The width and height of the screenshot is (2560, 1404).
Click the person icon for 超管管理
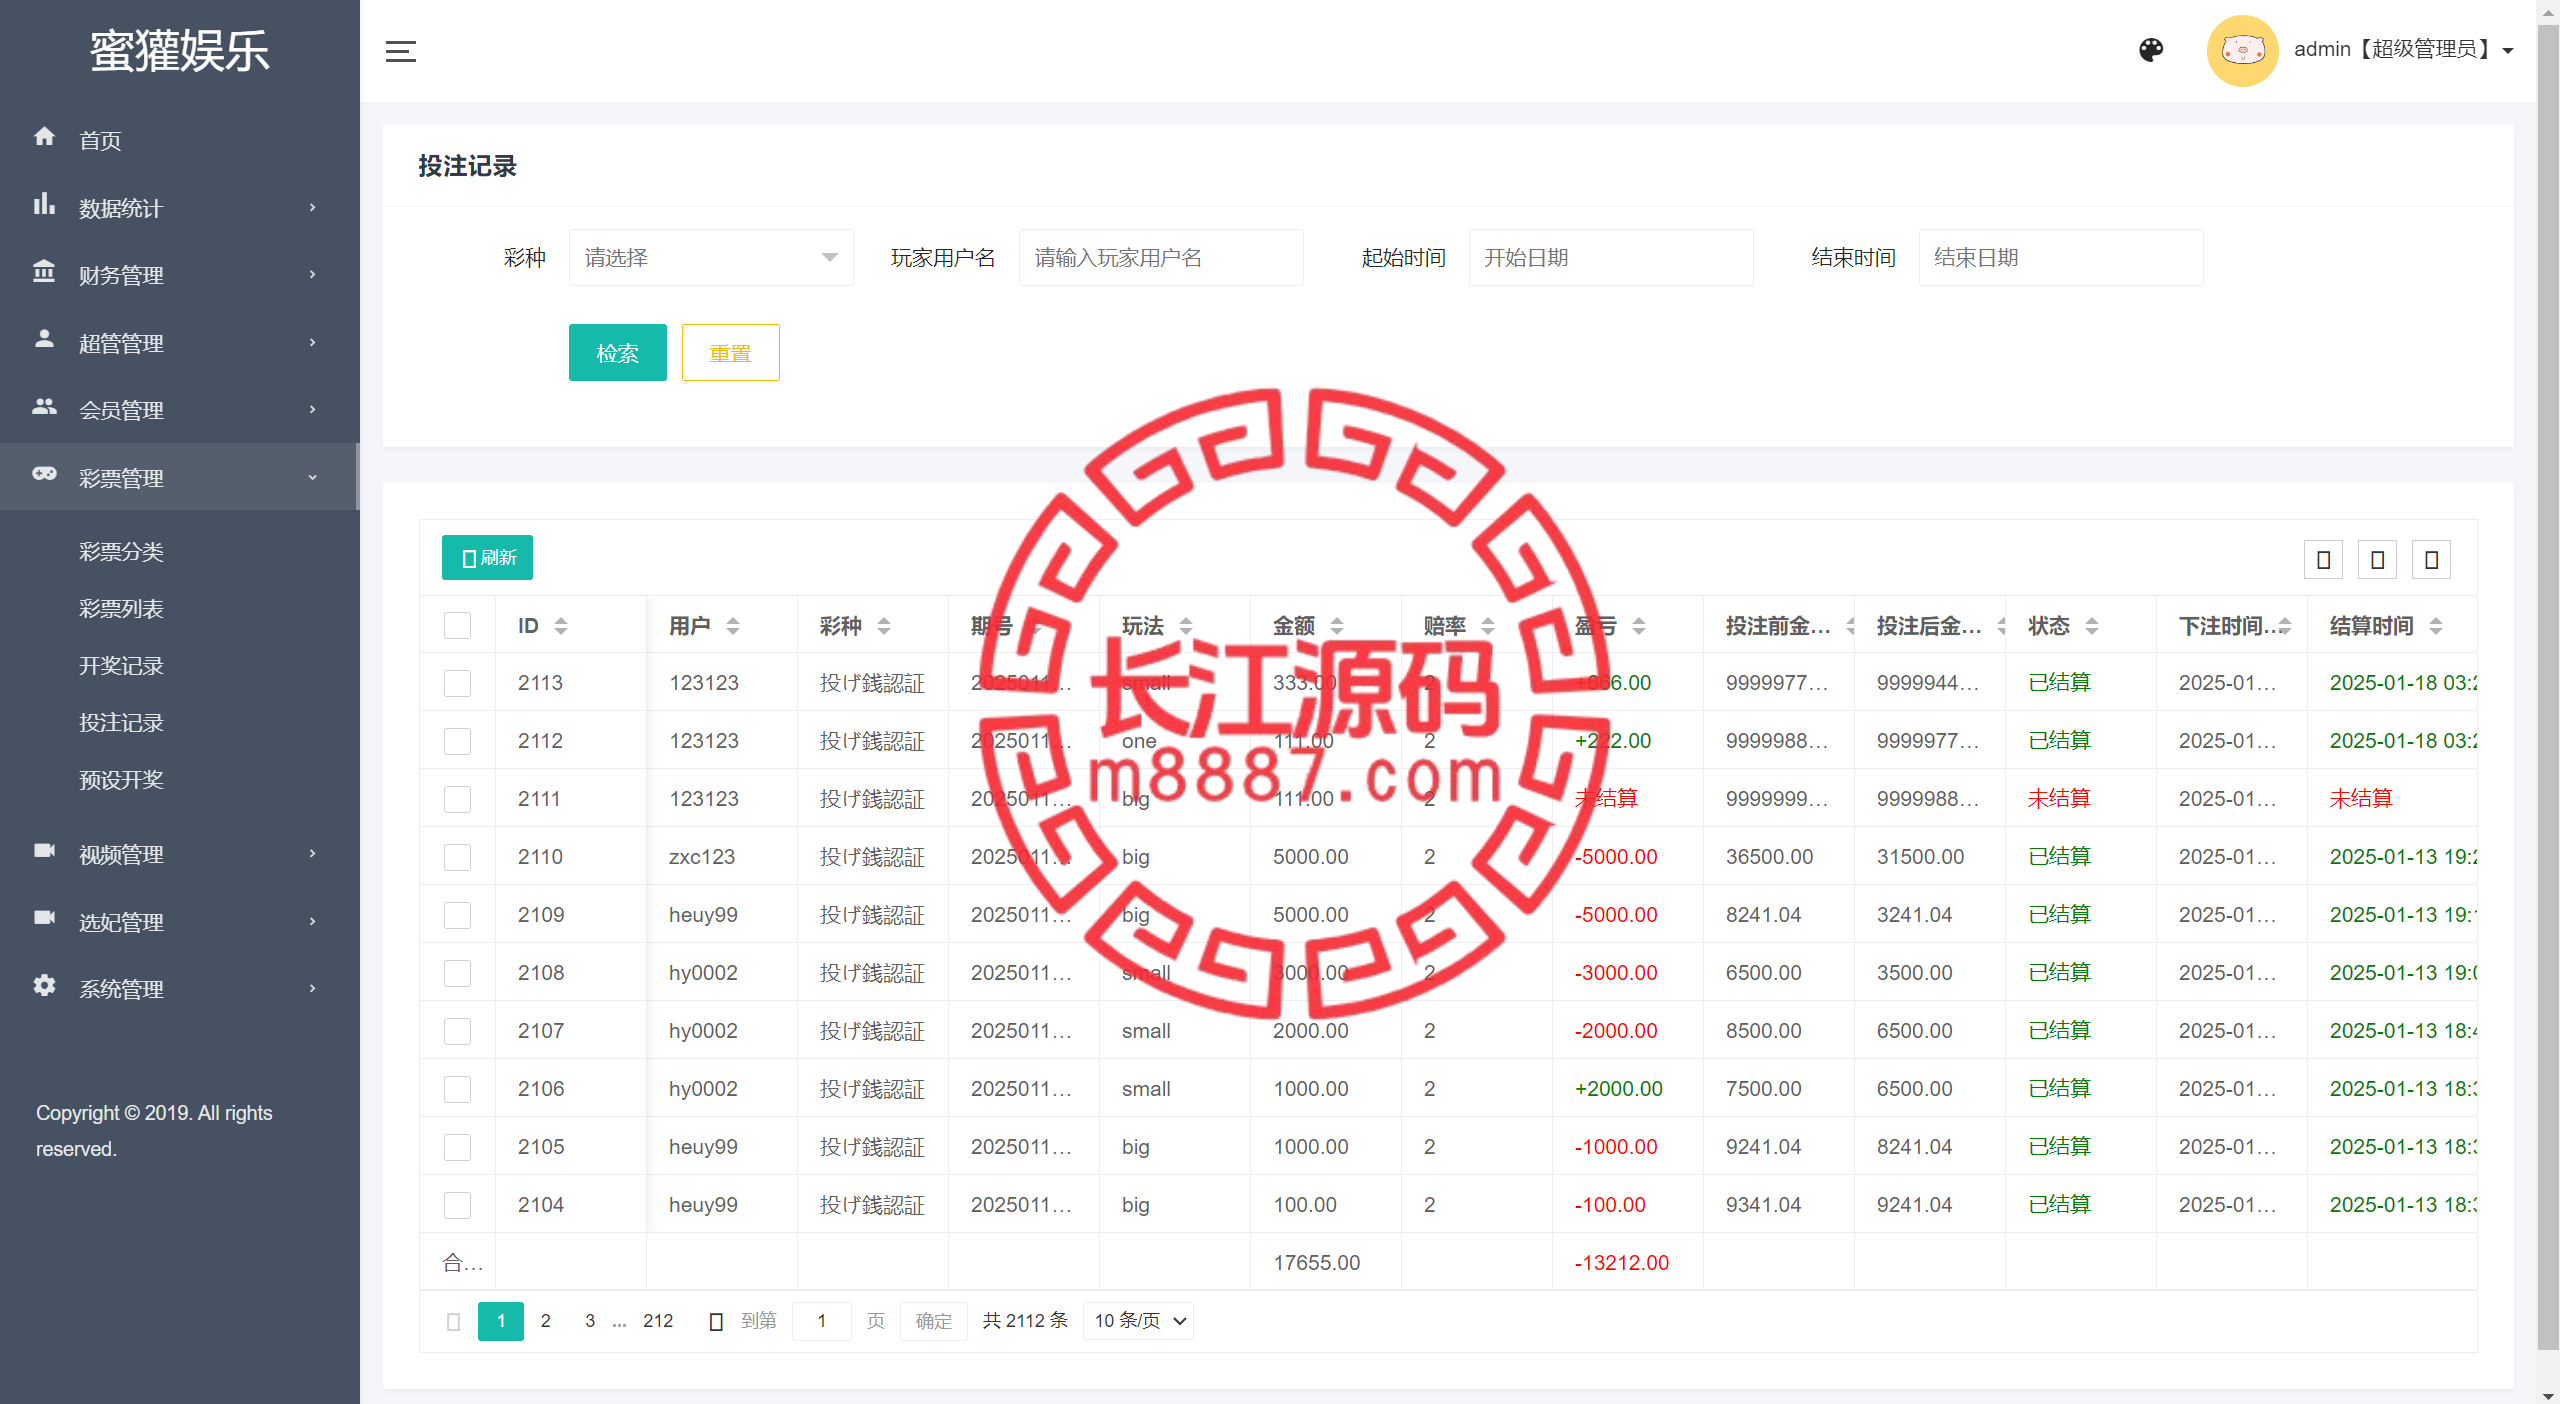[x=44, y=339]
